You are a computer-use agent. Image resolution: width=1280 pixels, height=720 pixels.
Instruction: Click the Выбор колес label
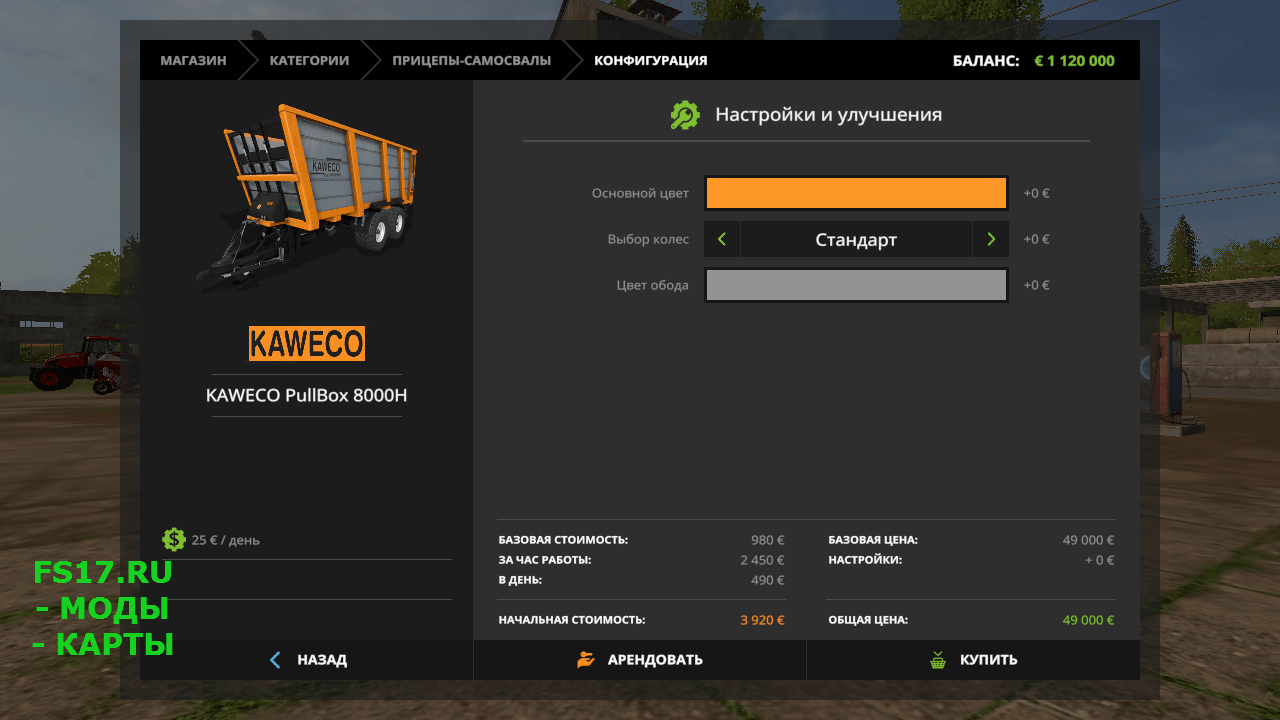(648, 239)
